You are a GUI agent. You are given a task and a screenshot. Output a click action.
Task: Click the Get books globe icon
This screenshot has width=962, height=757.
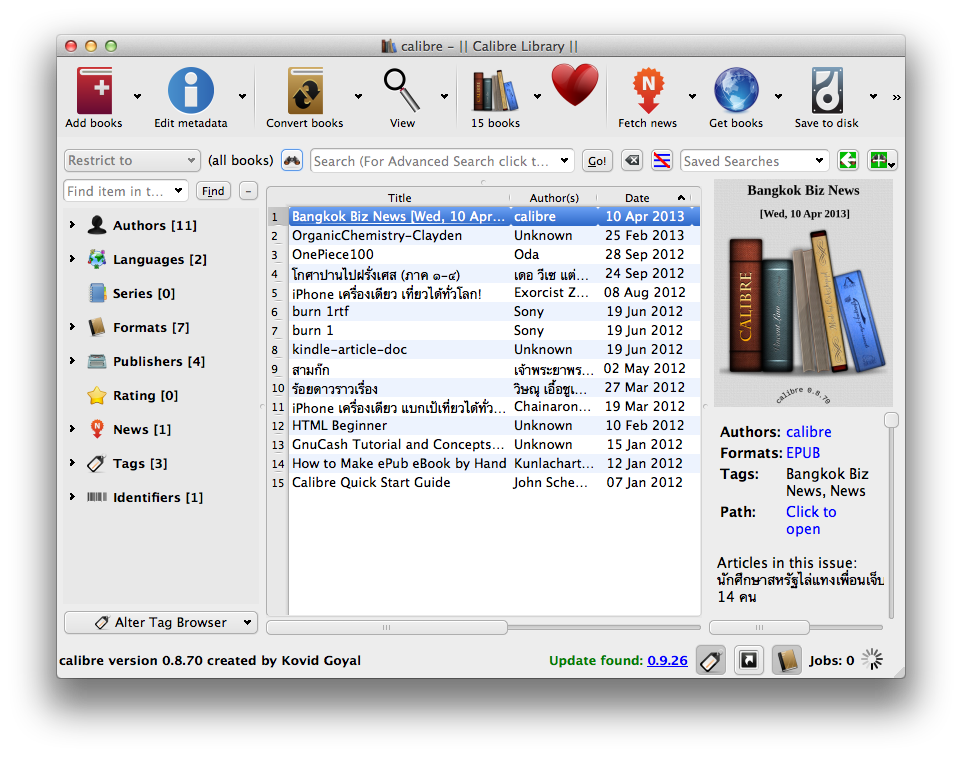click(x=735, y=91)
